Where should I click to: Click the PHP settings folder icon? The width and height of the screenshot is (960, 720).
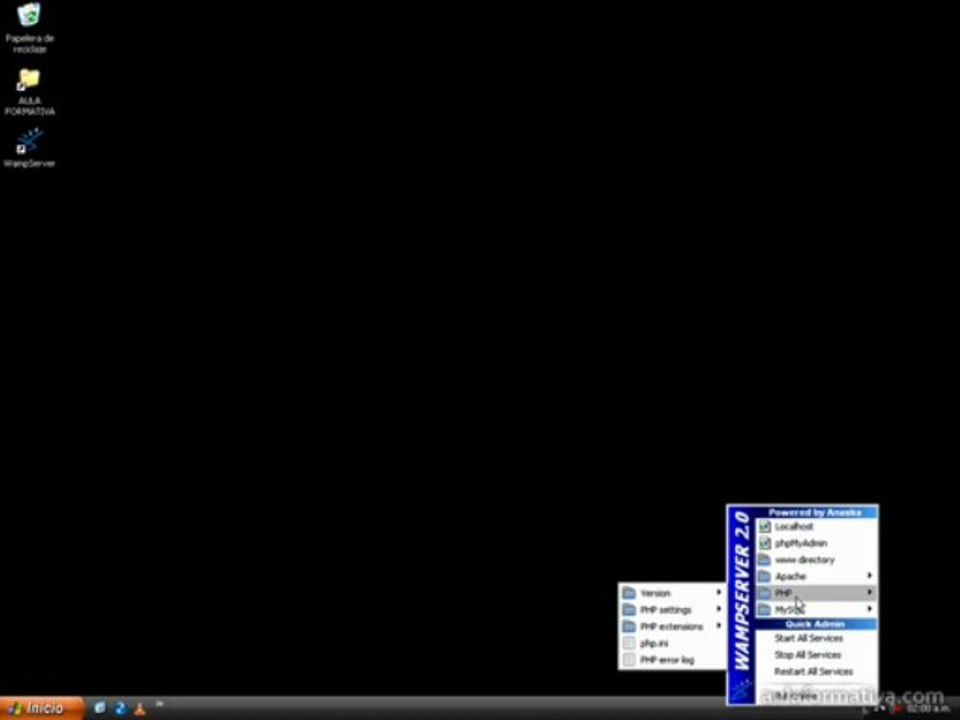pyautogui.click(x=629, y=610)
